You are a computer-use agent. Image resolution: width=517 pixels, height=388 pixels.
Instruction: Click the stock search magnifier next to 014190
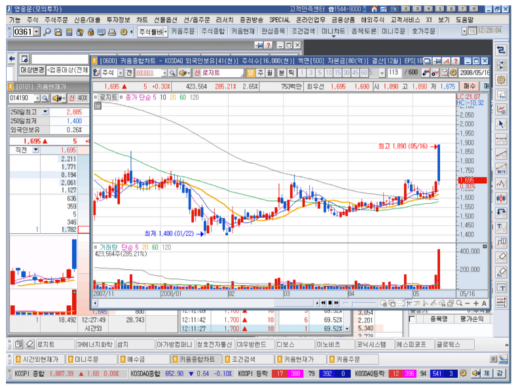click(45, 98)
